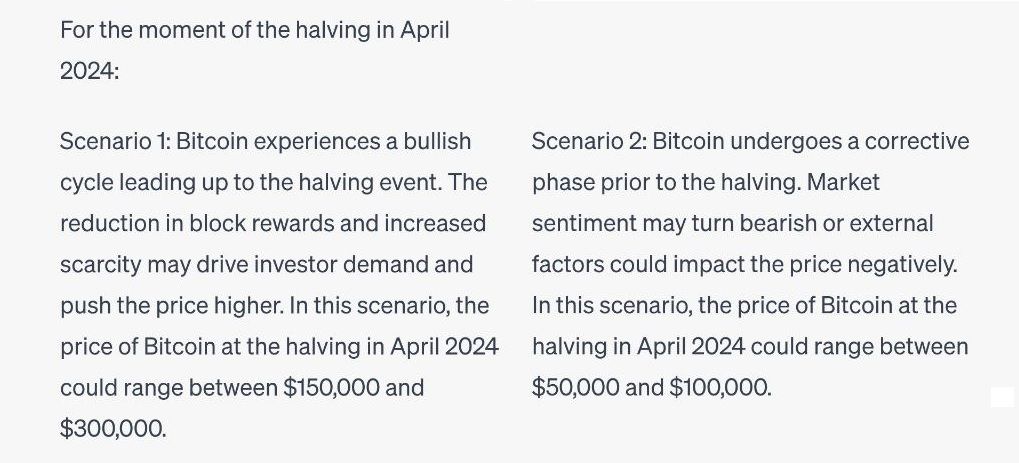
Task: Click the small white square at right edge
Action: 1002,398
